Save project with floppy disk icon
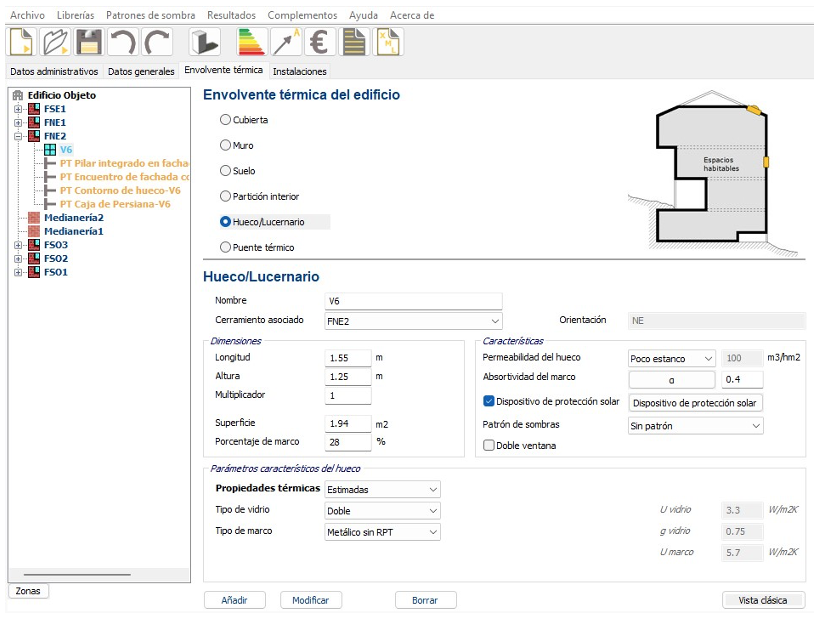Viewport: 820px width, 621px height. pos(90,42)
